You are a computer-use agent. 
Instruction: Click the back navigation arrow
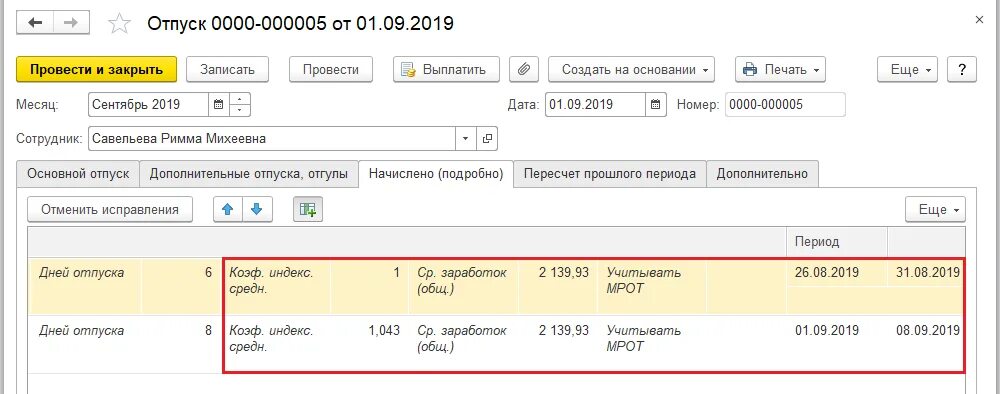tap(34, 23)
